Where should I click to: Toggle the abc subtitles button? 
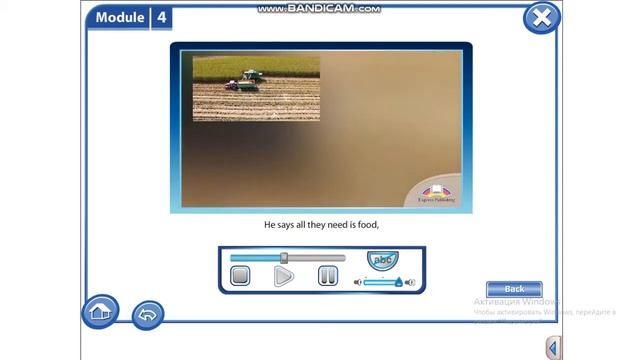pos(382,260)
